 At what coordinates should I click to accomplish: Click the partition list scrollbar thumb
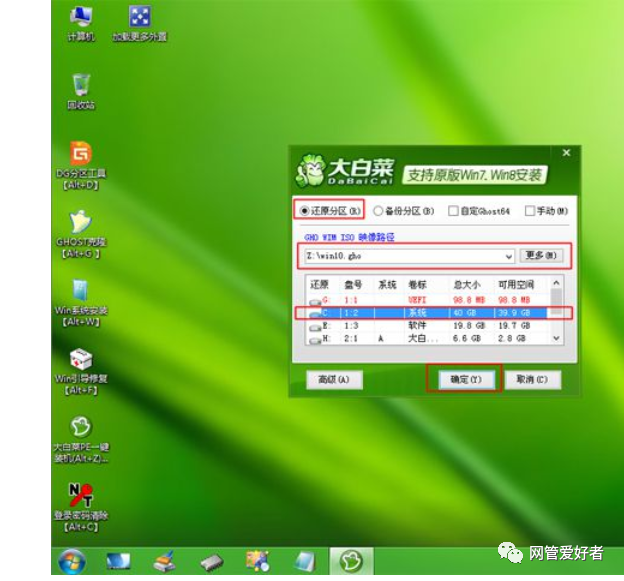point(556,301)
